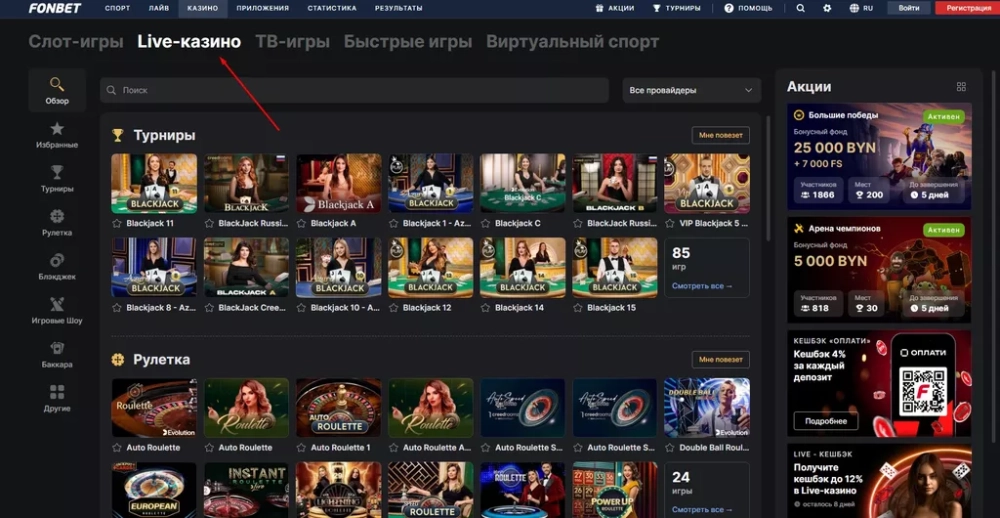This screenshot has height=518, width=1000.
Task: Click the Поиск search input field
Action: (355, 91)
